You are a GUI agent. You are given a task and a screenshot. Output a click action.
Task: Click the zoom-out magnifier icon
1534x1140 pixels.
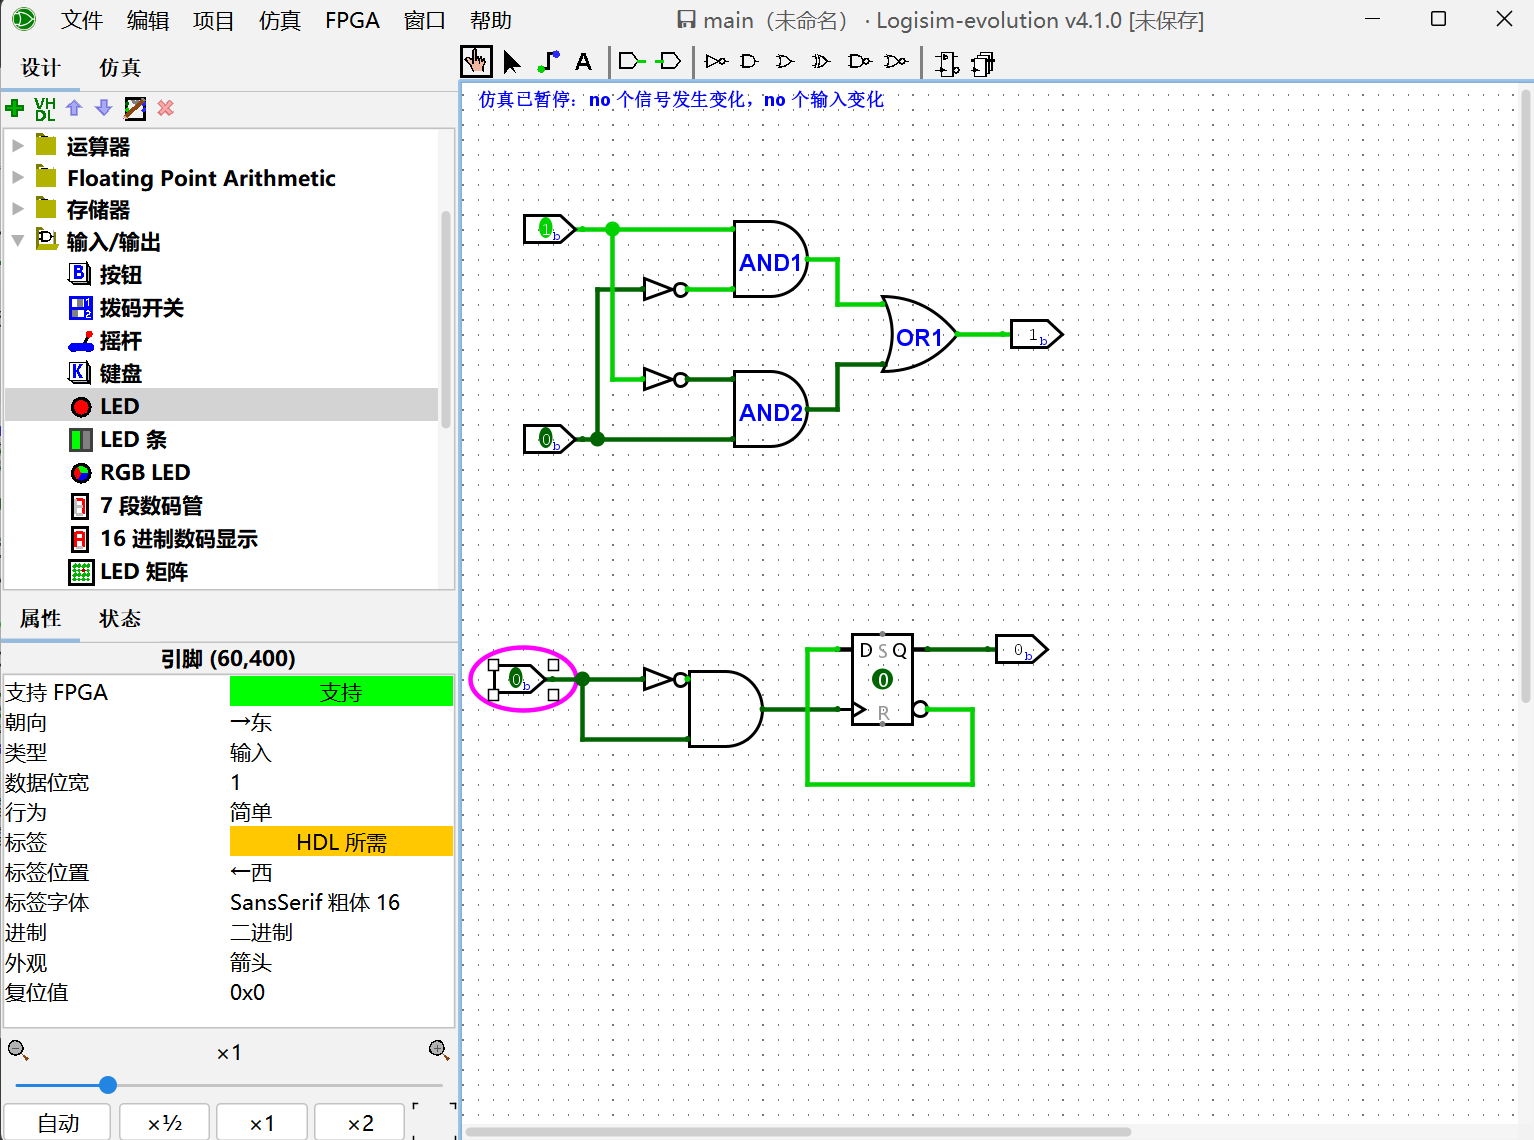[x=18, y=1050]
